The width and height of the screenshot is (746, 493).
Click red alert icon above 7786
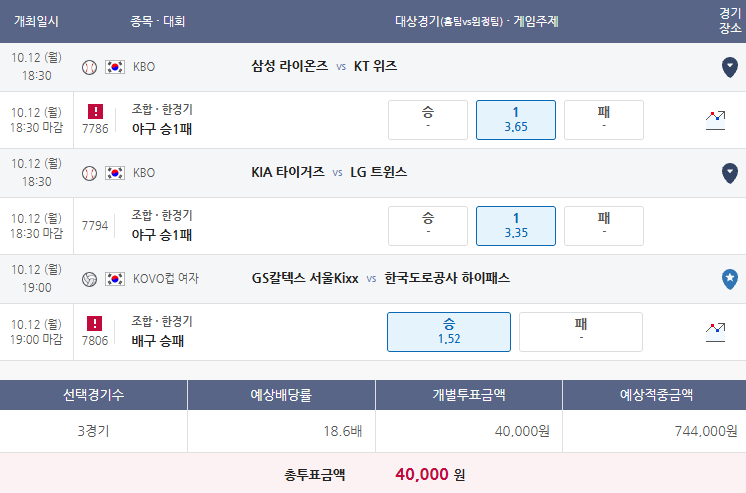coord(95,111)
